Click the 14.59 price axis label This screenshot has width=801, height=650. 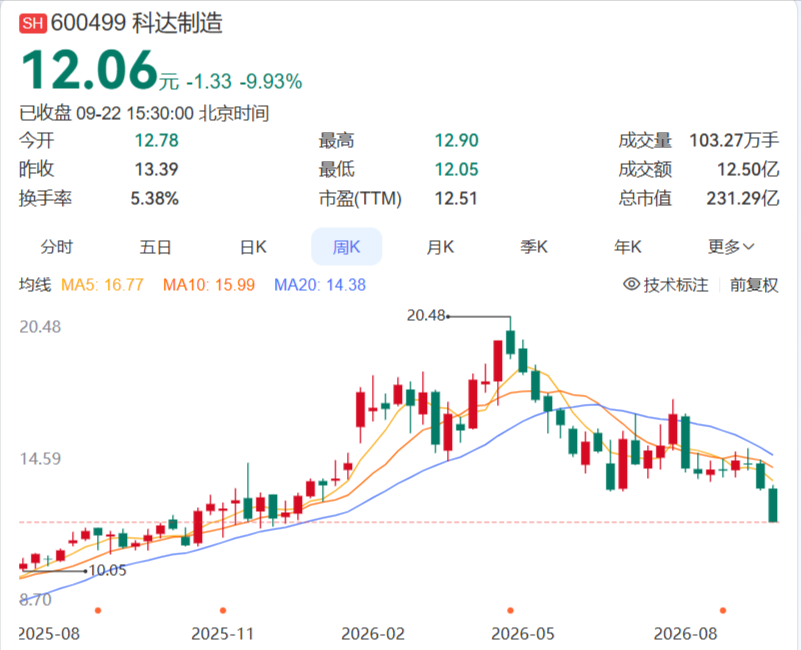point(40,459)
